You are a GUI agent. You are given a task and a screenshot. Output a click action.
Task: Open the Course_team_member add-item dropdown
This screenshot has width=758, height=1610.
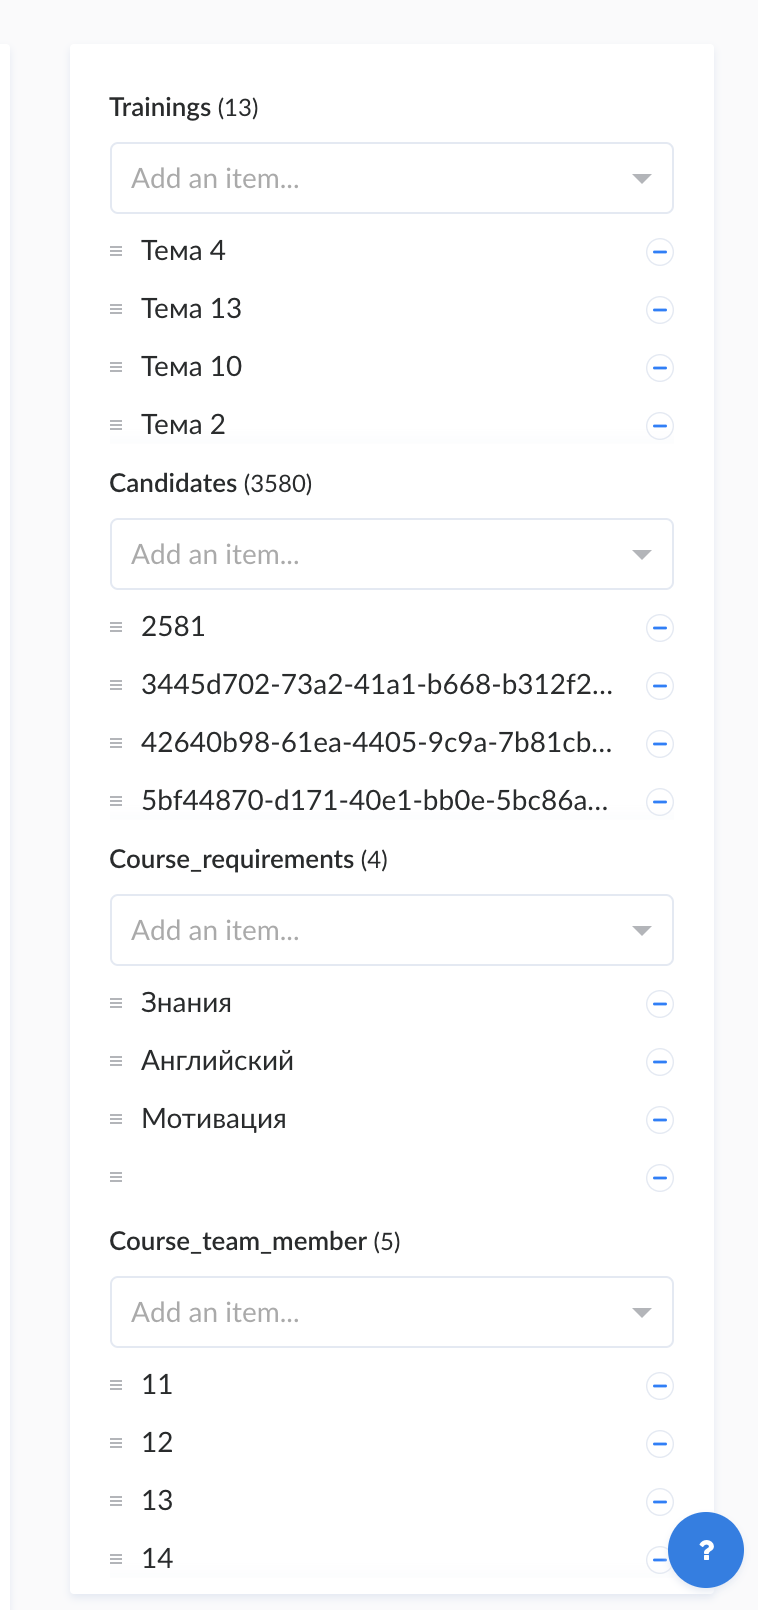pyautogui.click(x=641, y=1312)
